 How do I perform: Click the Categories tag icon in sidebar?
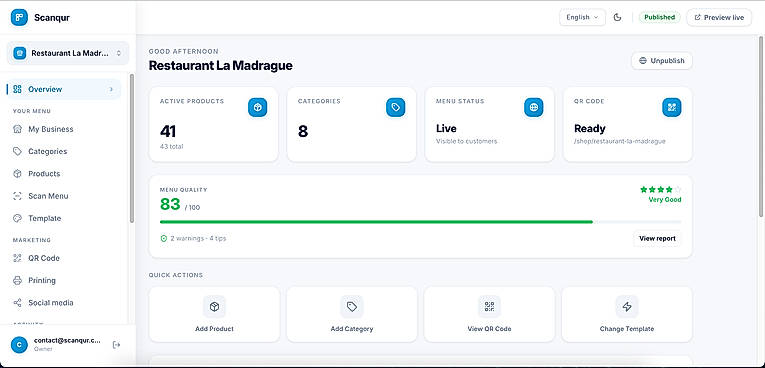tap(18, 151)
